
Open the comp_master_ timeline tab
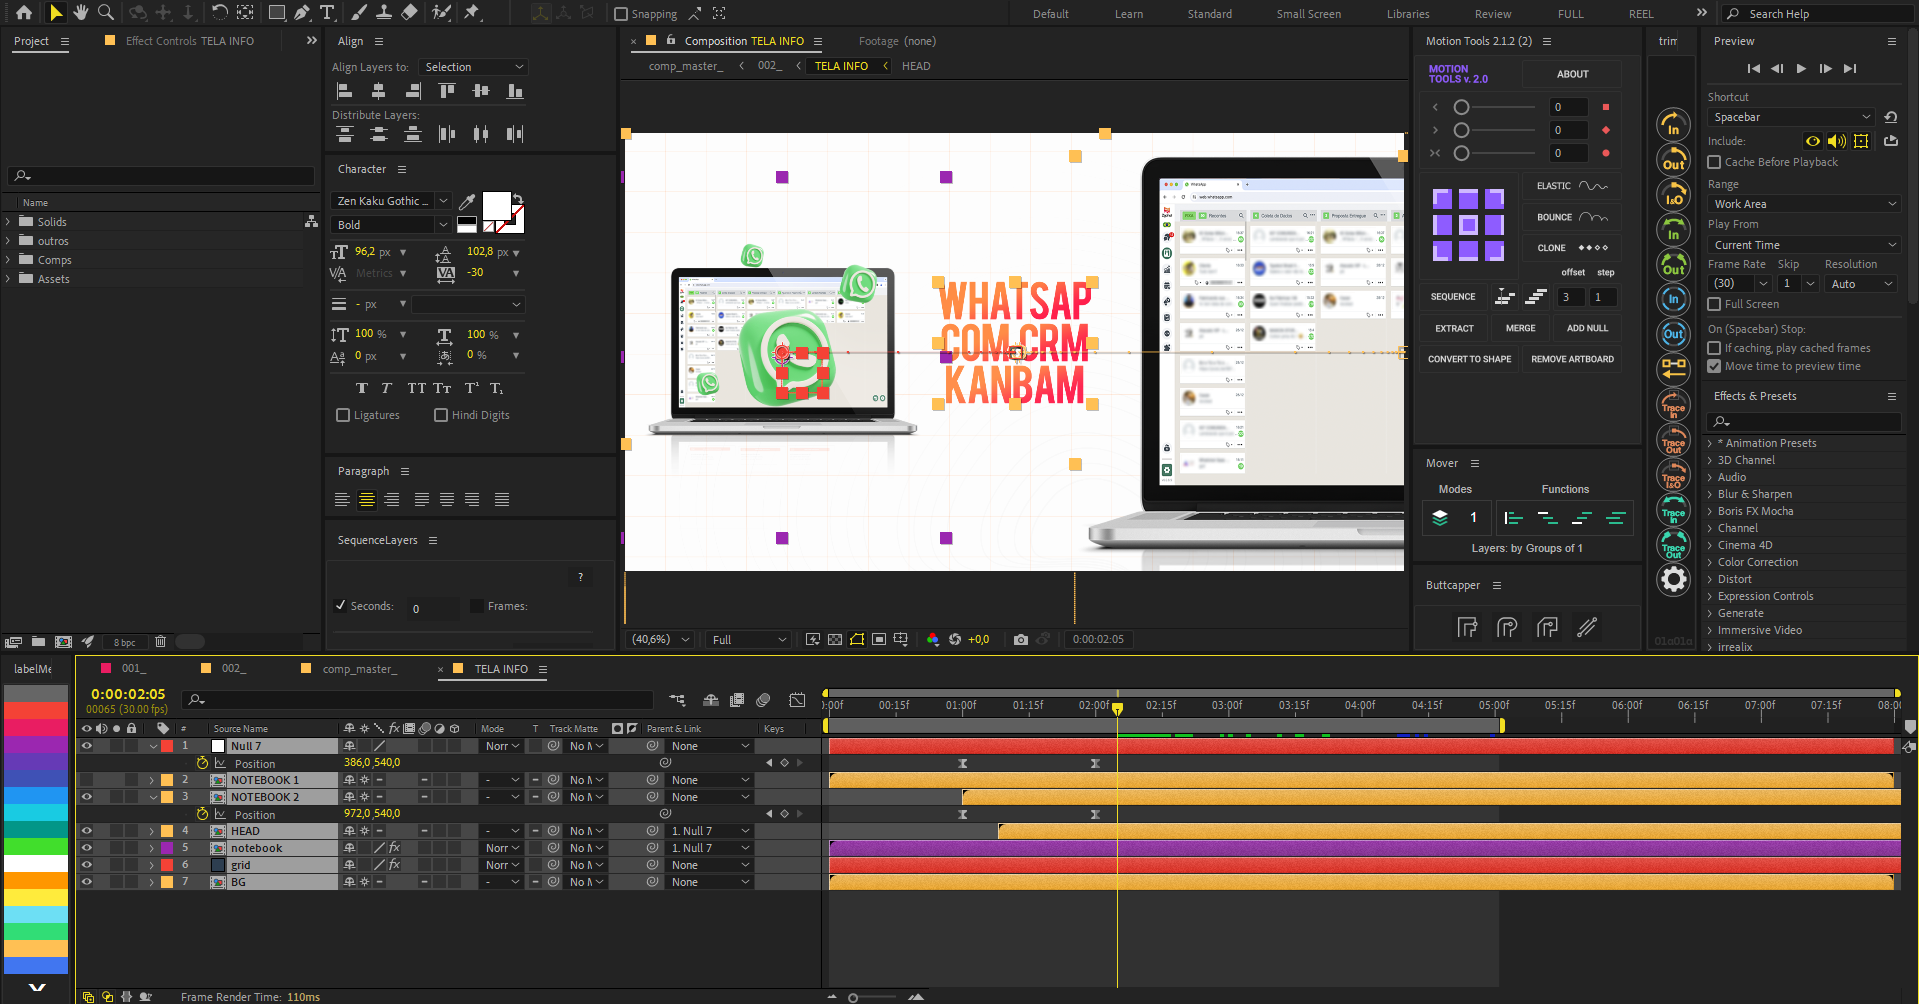click(359, 669)
